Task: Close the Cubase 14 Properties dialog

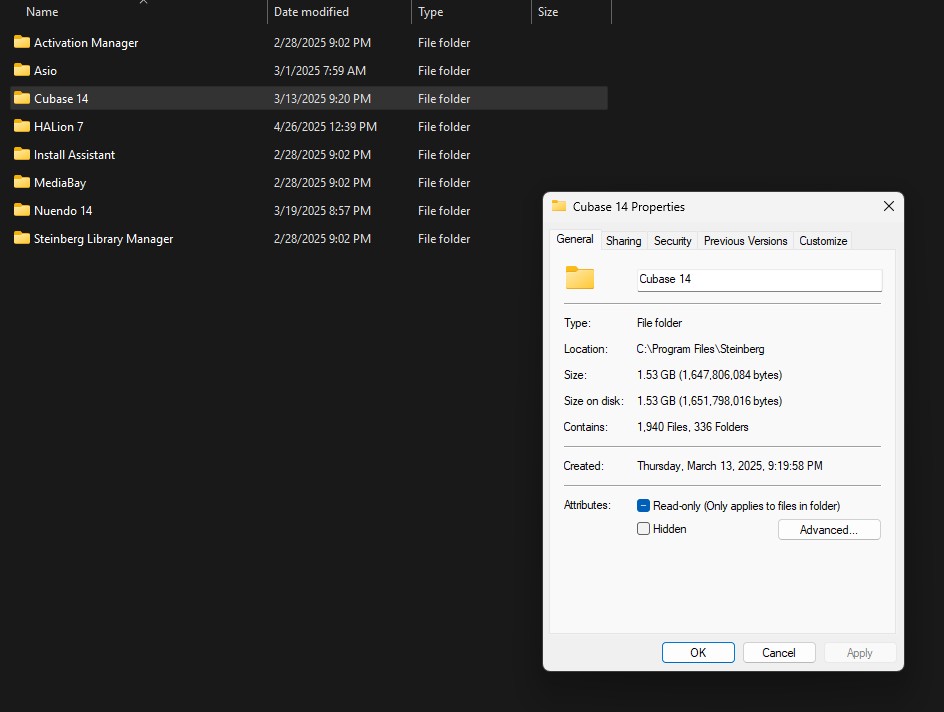Action: (888, 206)
